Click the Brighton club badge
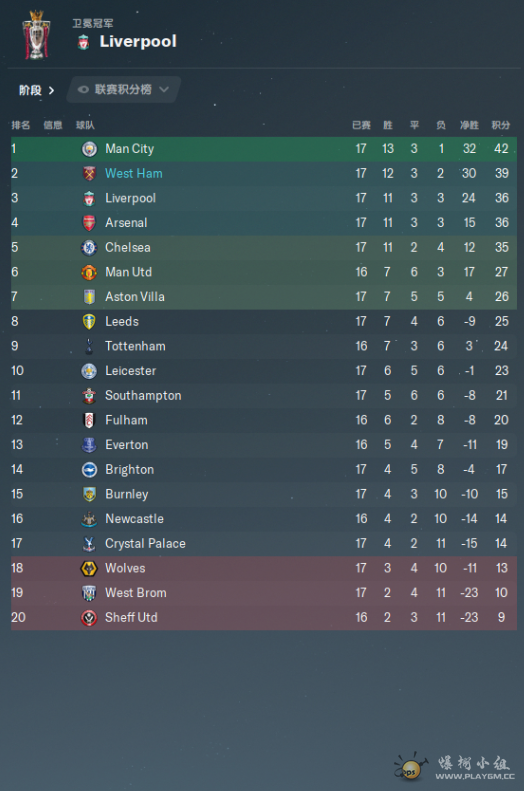The width and height of the screenshot is (524, 791). (x=89, y=470)
